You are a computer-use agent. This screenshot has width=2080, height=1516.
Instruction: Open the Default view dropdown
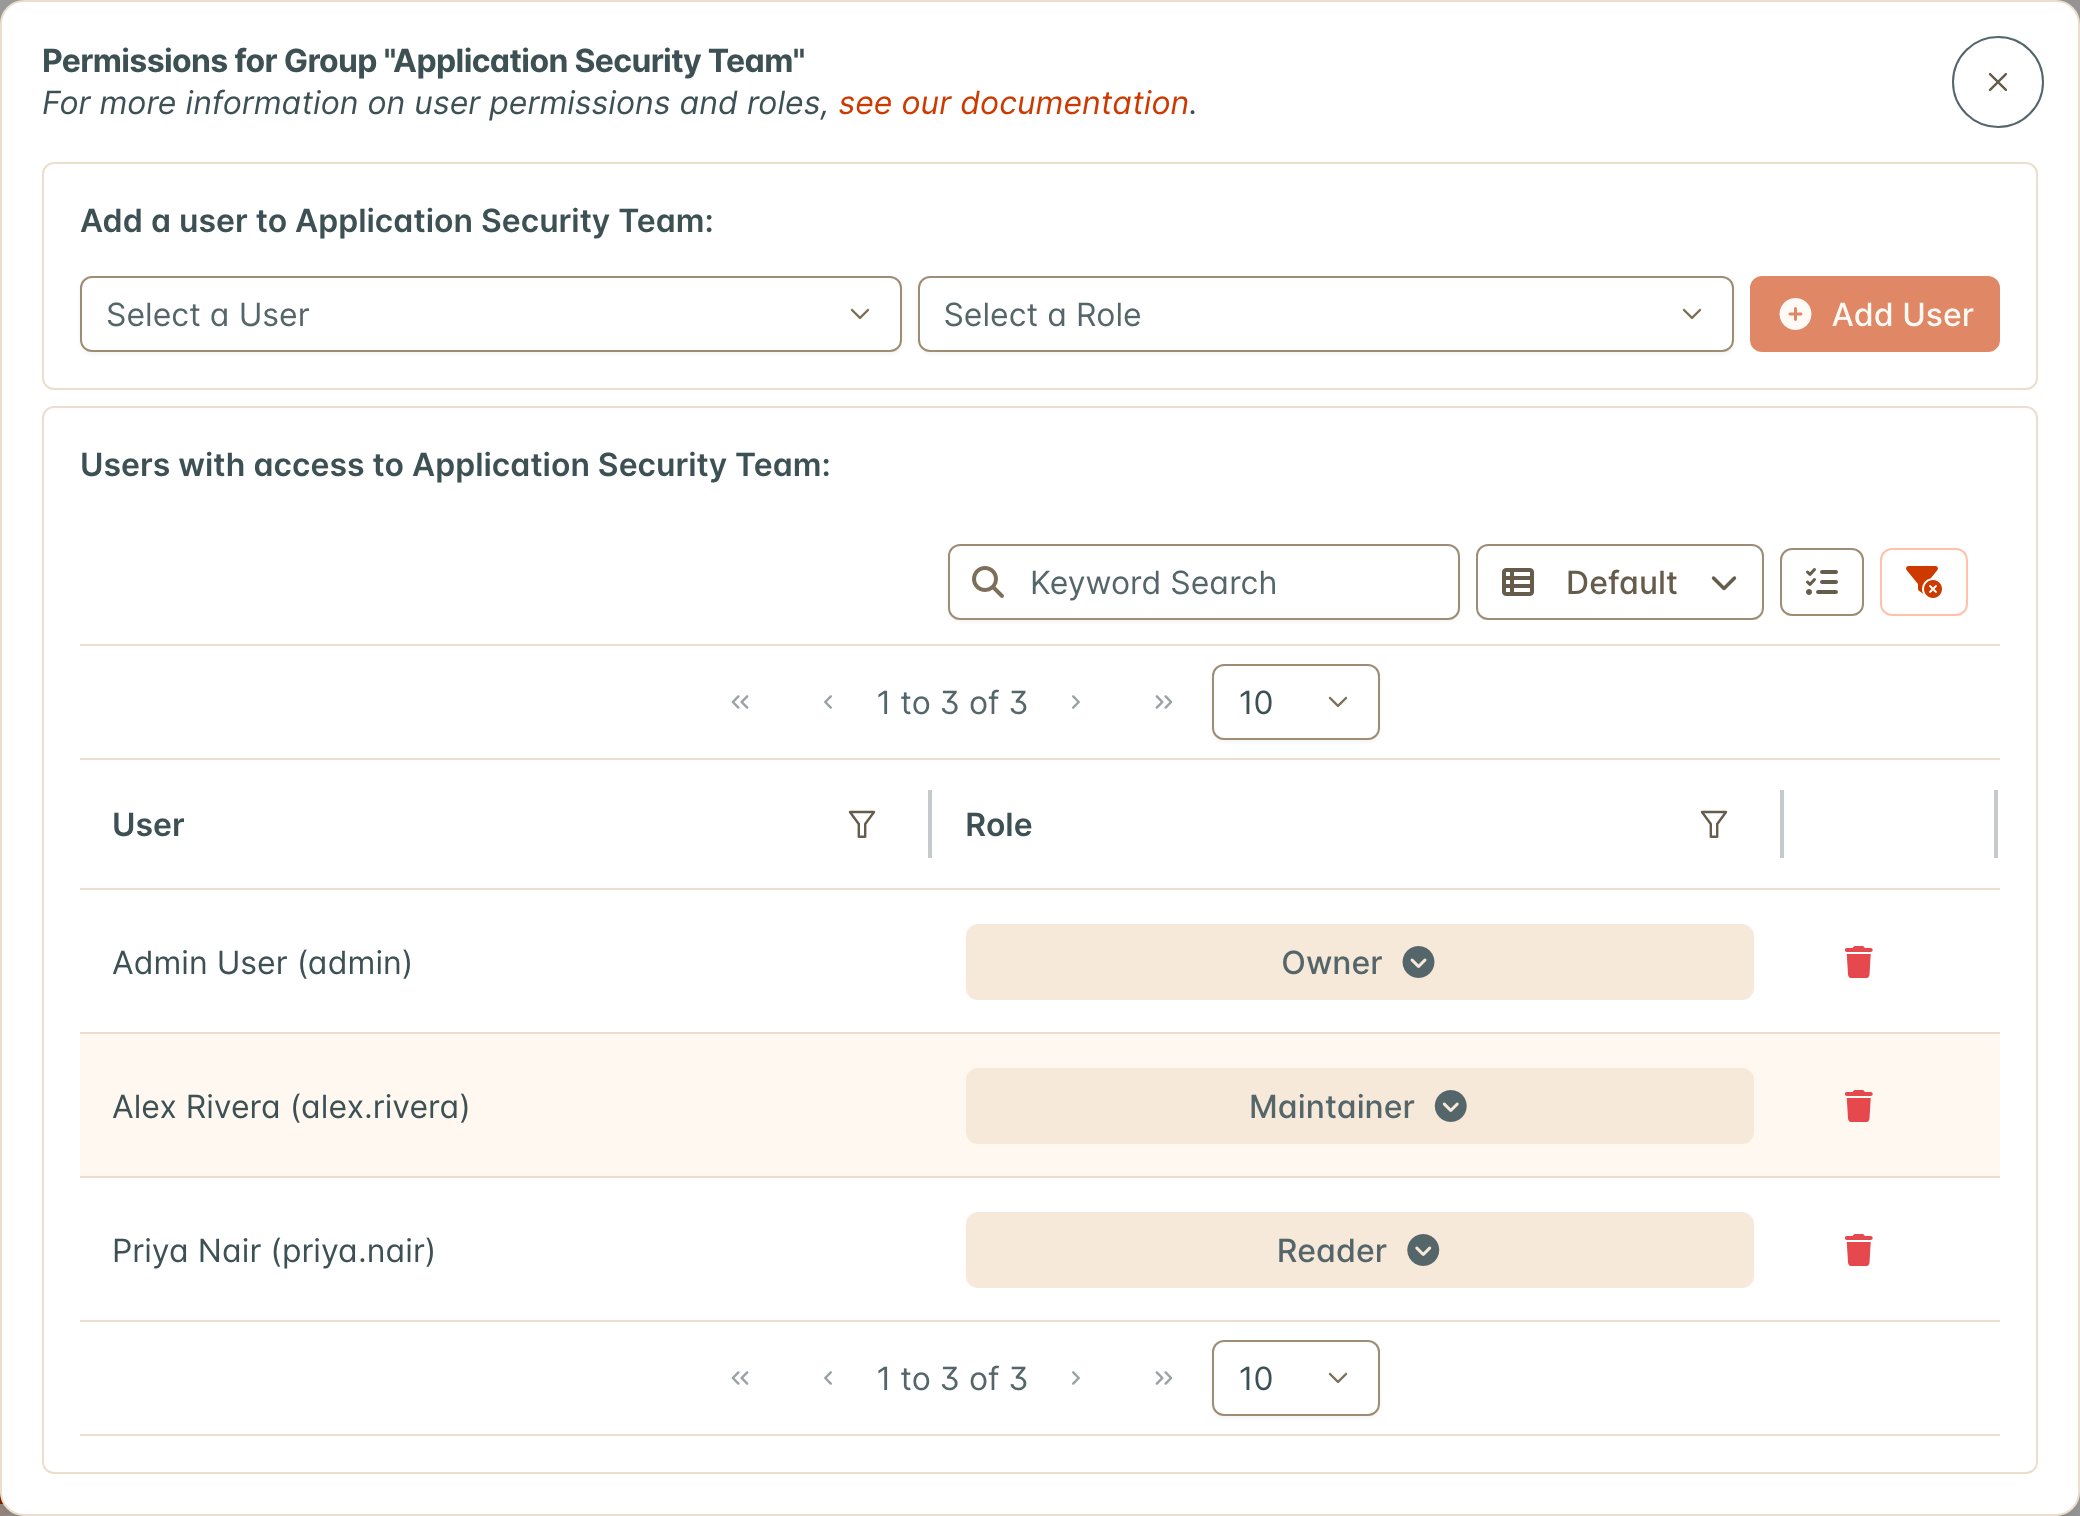click(x=1619, y=582)
